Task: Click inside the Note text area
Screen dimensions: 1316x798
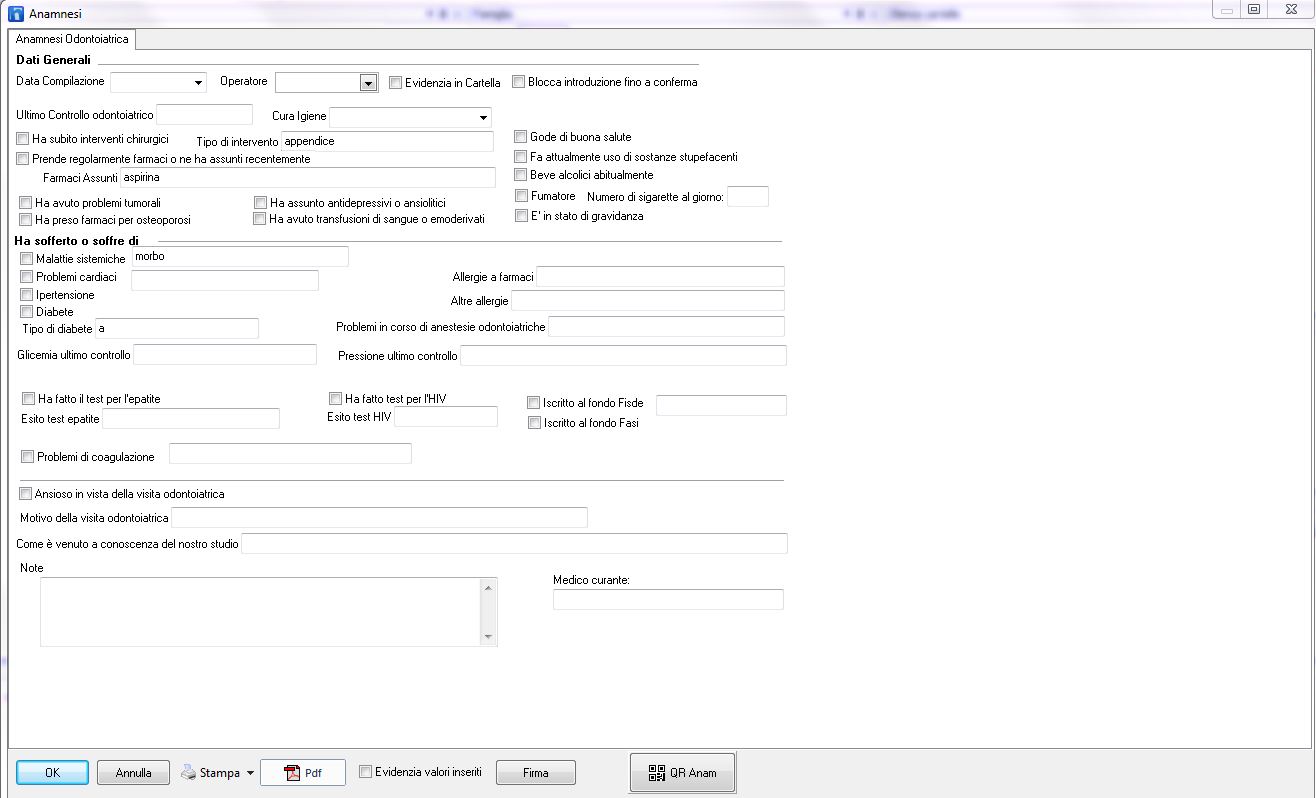Action: 261,611
